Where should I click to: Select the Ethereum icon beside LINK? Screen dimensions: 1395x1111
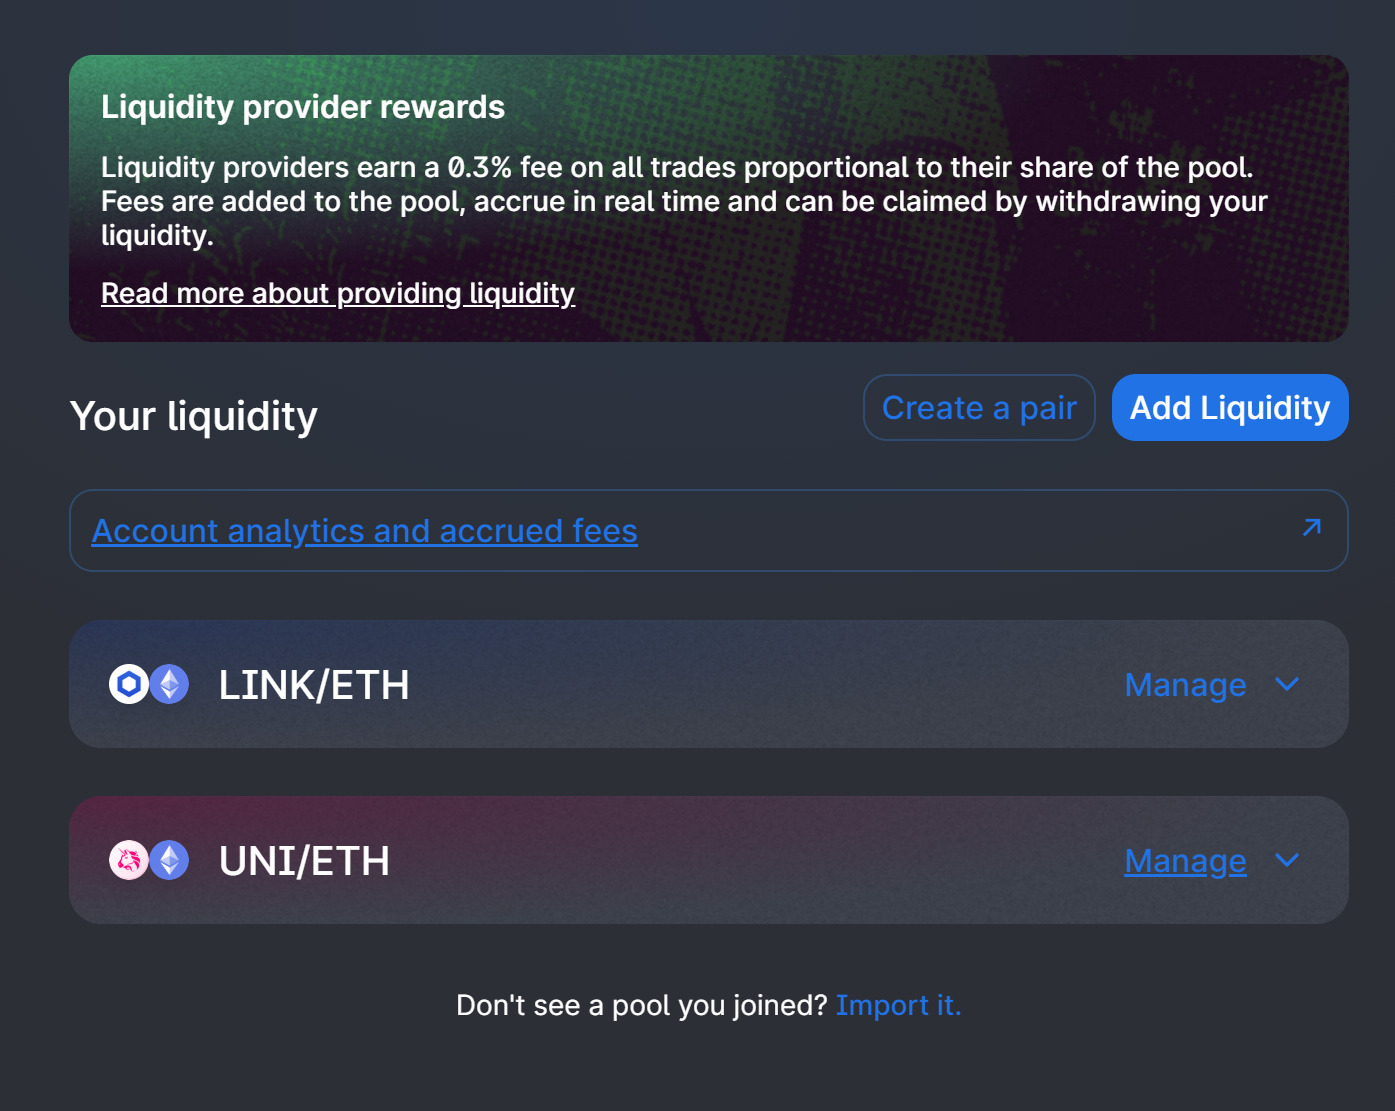[168, 684]
